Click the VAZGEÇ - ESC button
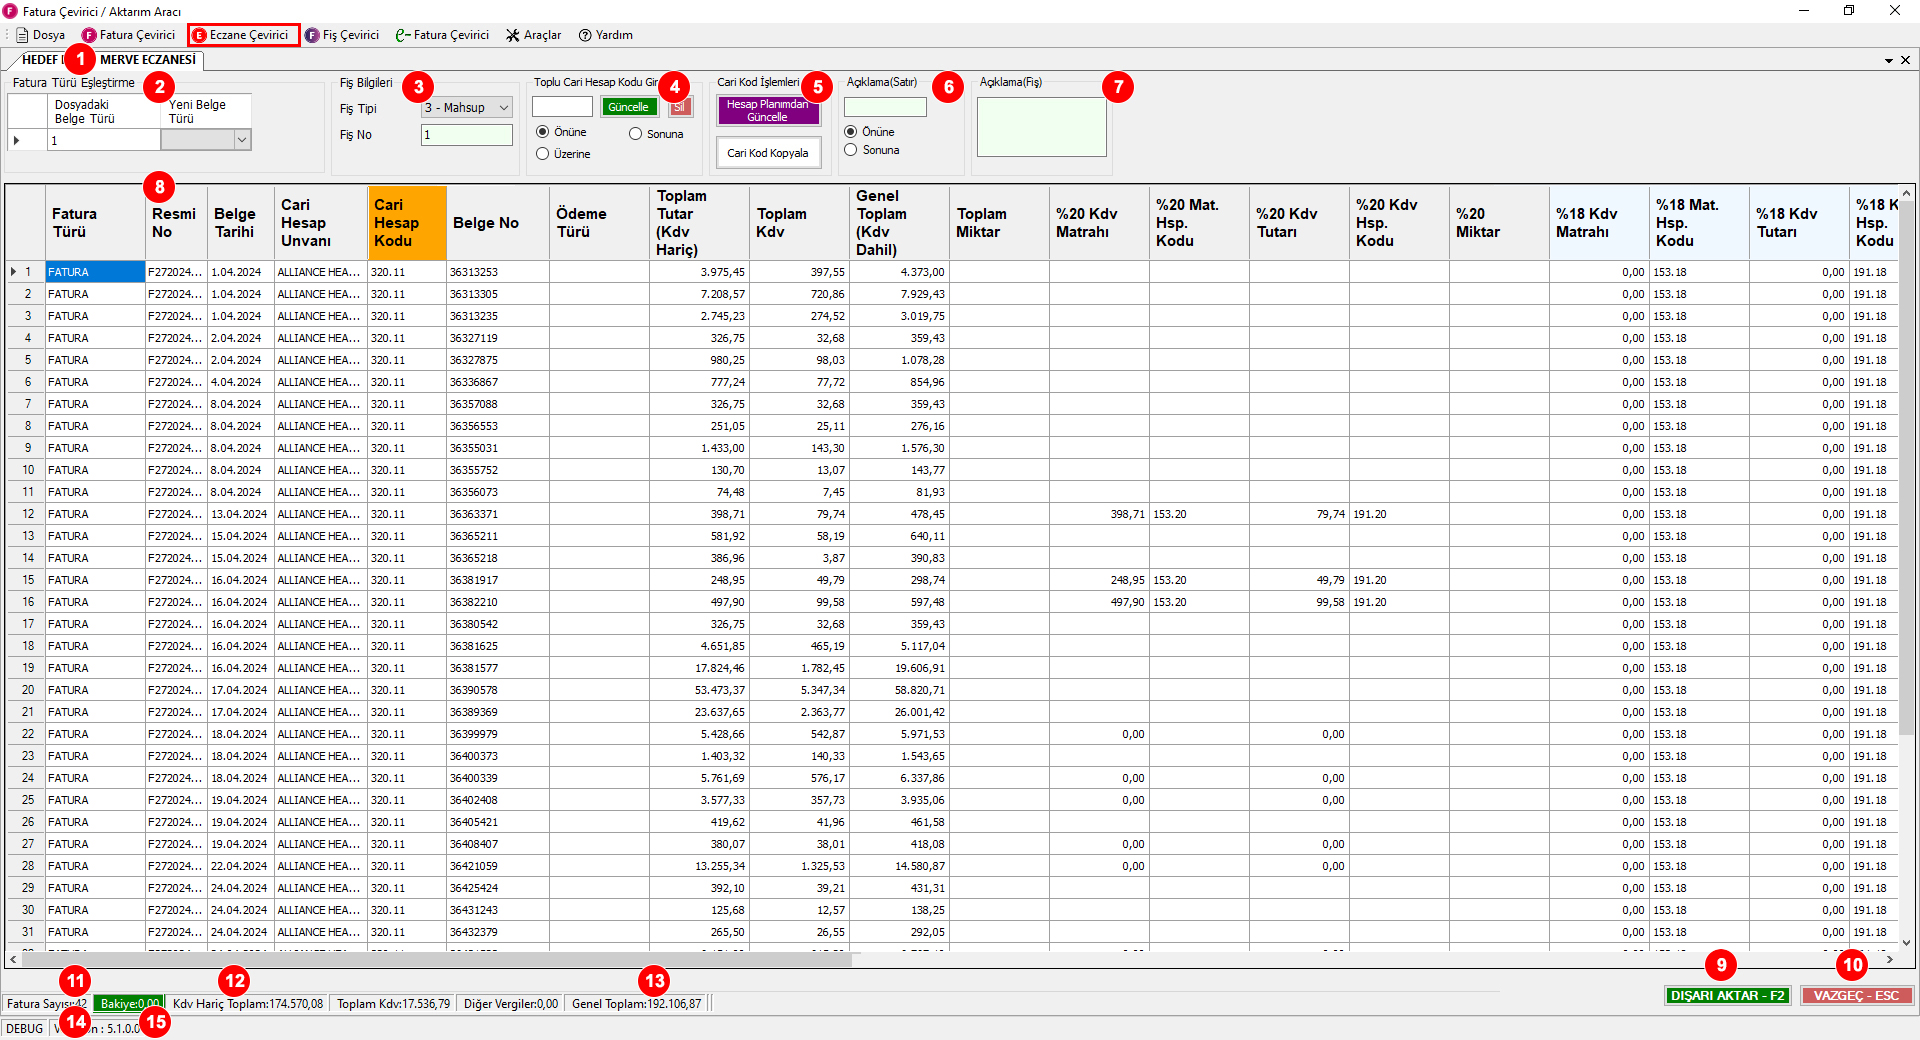Screen dimensions: 1920x1040 coord(1856,996)
